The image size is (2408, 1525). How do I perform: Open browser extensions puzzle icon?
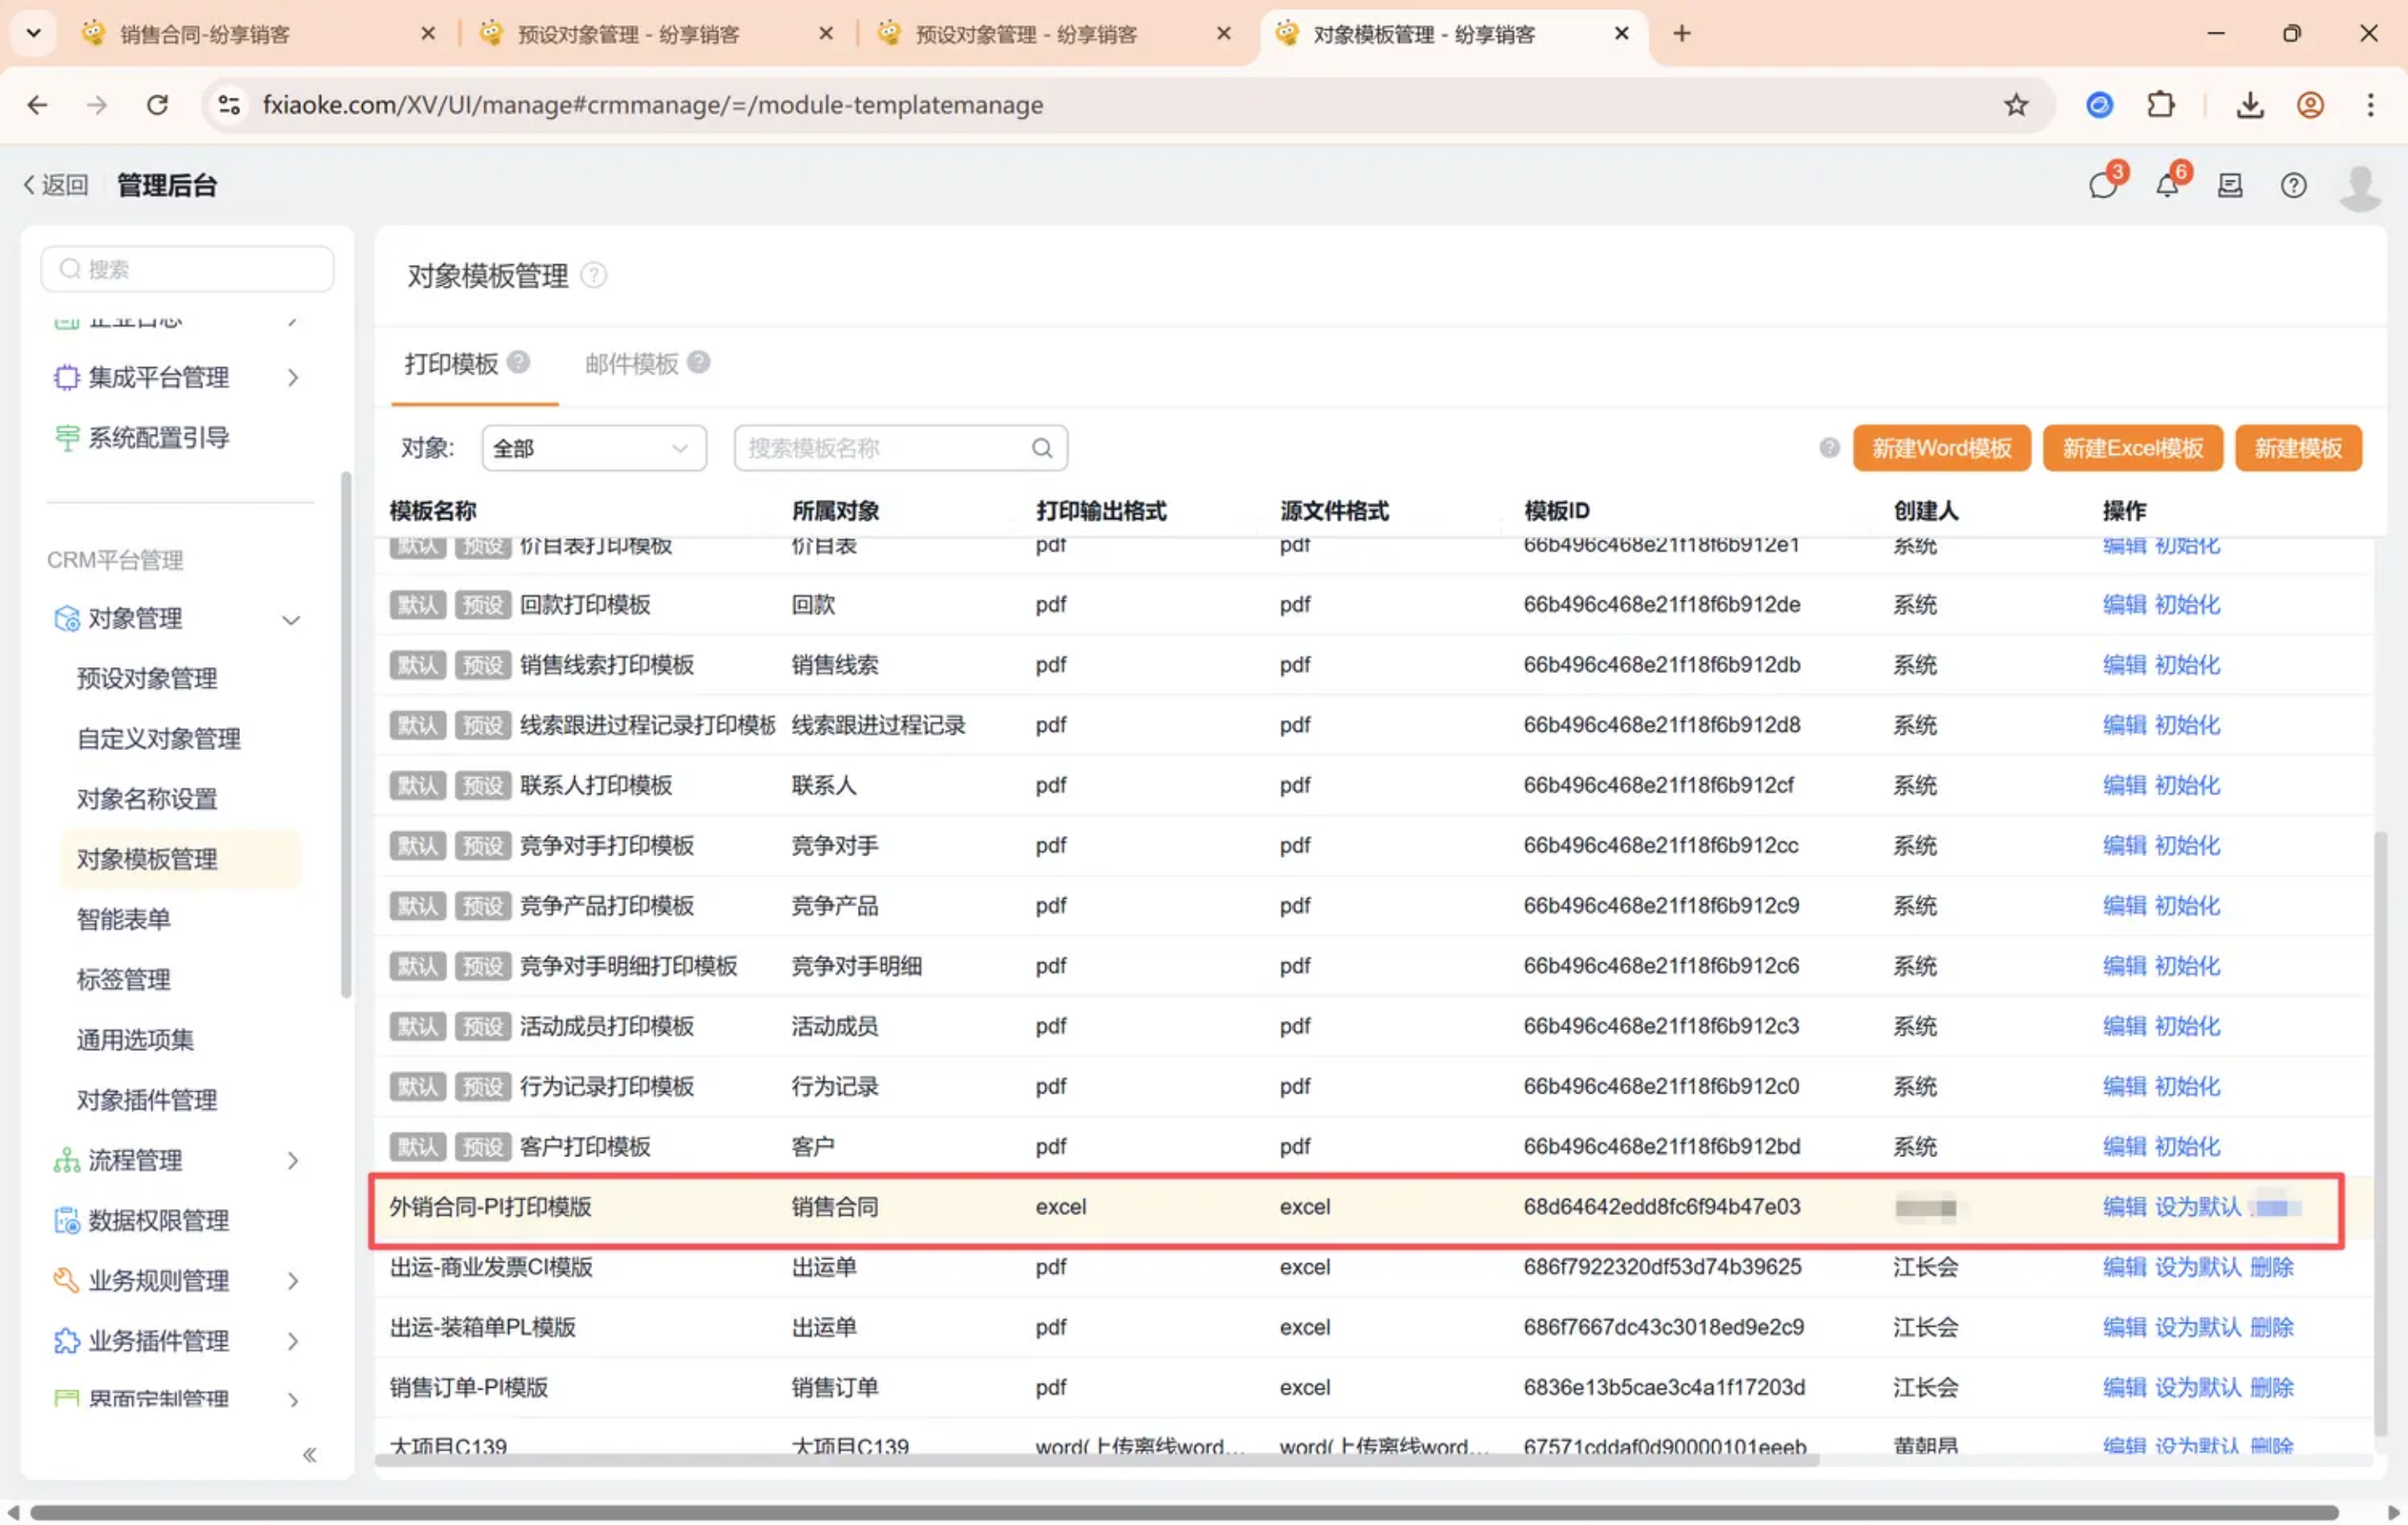click(x=2160, y=104)
